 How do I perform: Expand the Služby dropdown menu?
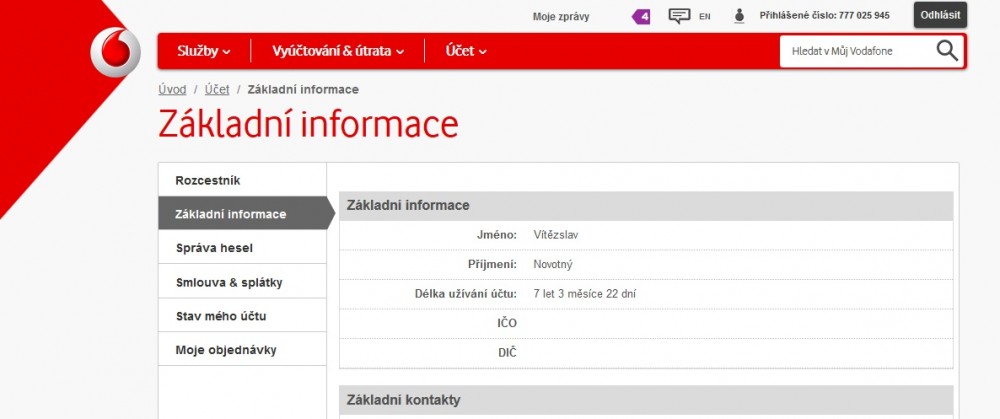204,51
